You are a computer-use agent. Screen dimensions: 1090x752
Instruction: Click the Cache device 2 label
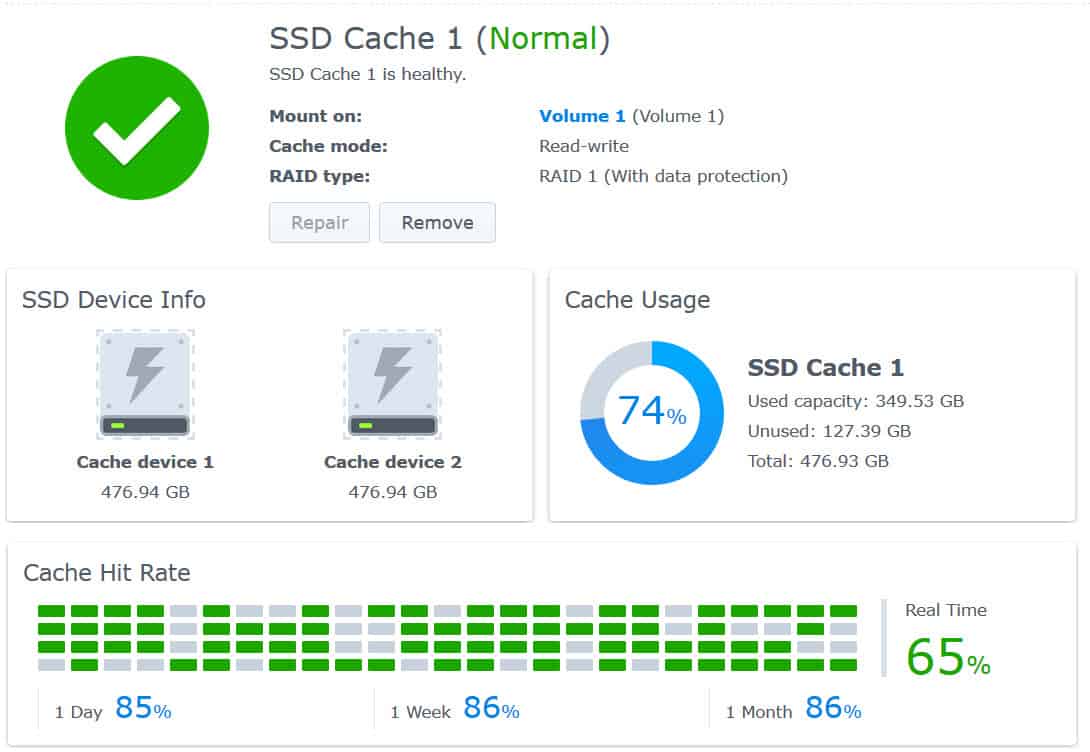(x=393, y=462)
